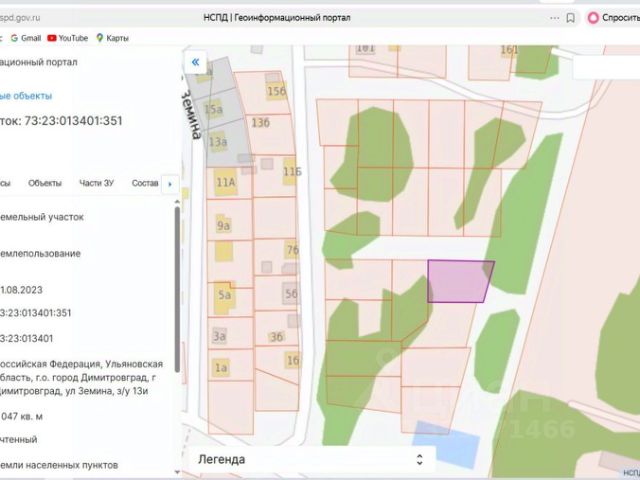Click the browser address bar URL
The width and height of the screenshot is (640, 480).
(x=20, y=18)
